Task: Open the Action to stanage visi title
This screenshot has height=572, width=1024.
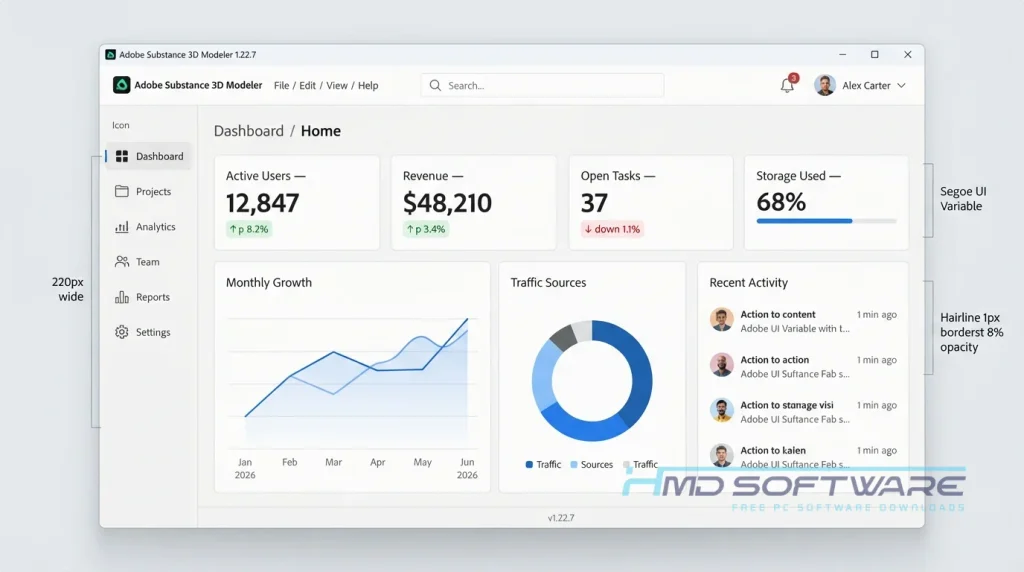Action: point(787,405)
